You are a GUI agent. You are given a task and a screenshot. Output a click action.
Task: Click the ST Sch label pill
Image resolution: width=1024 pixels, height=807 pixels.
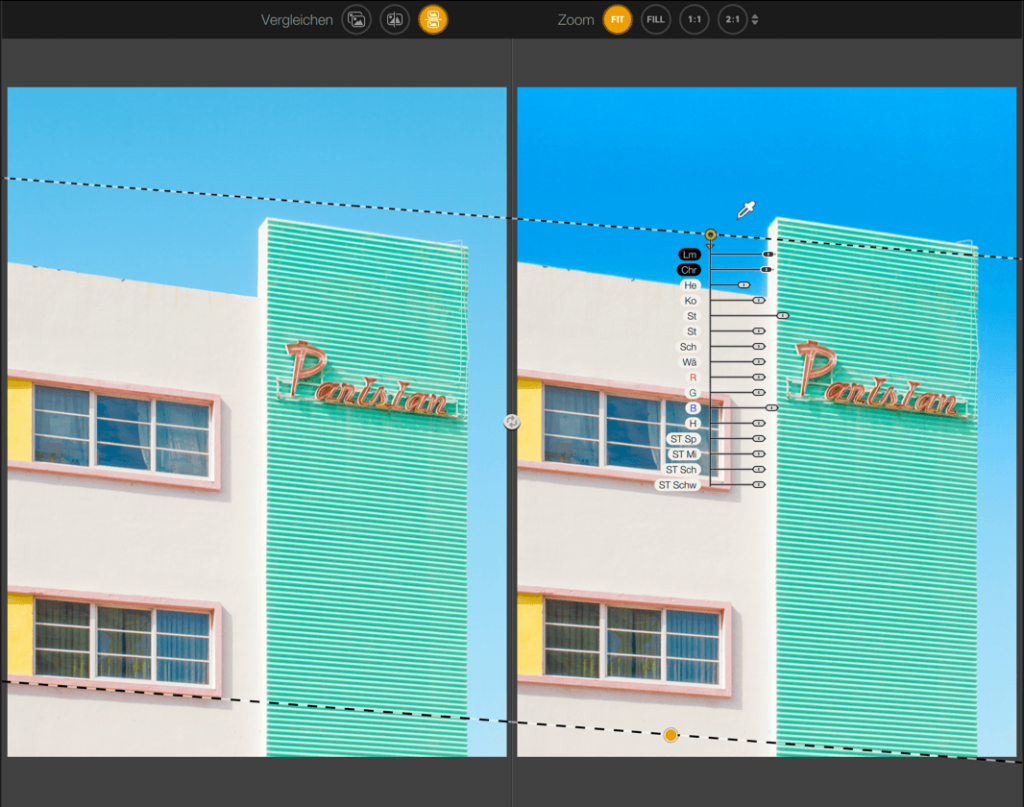tap(681, 469)
